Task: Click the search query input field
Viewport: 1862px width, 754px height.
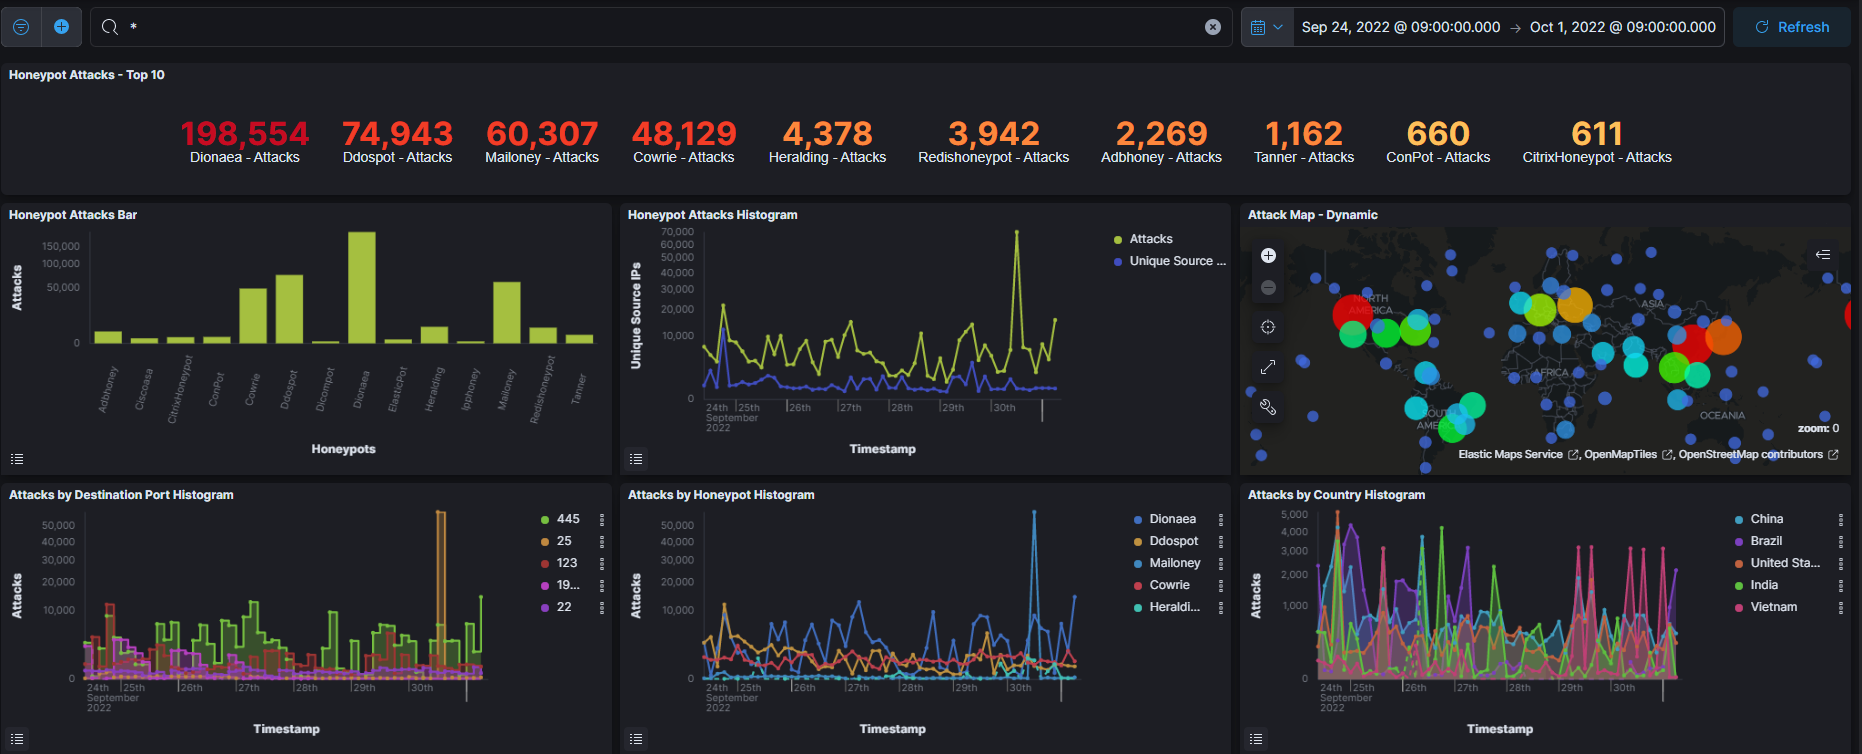Action: tap(660, 27)
